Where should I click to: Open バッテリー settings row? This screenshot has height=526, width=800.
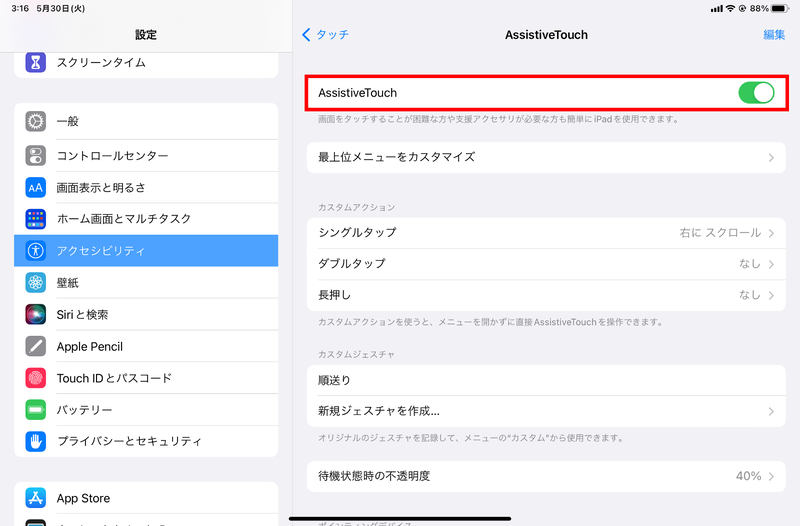(x=146, y=410)
